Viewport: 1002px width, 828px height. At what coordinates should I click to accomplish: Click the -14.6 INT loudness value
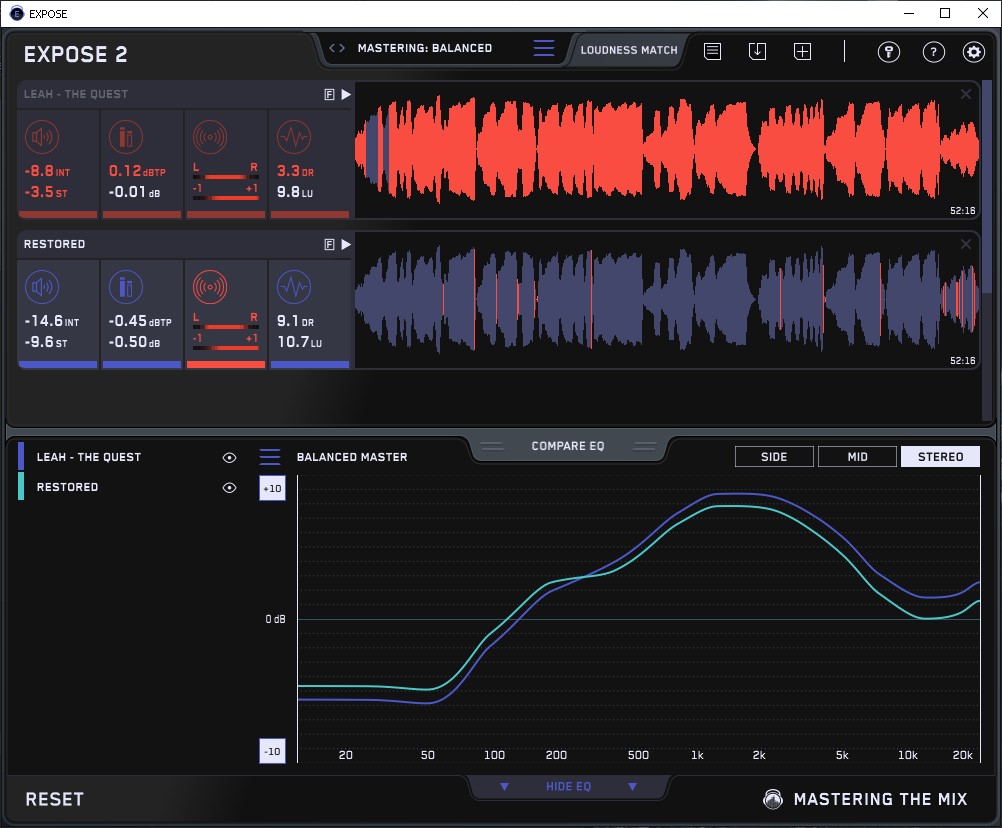51,321
